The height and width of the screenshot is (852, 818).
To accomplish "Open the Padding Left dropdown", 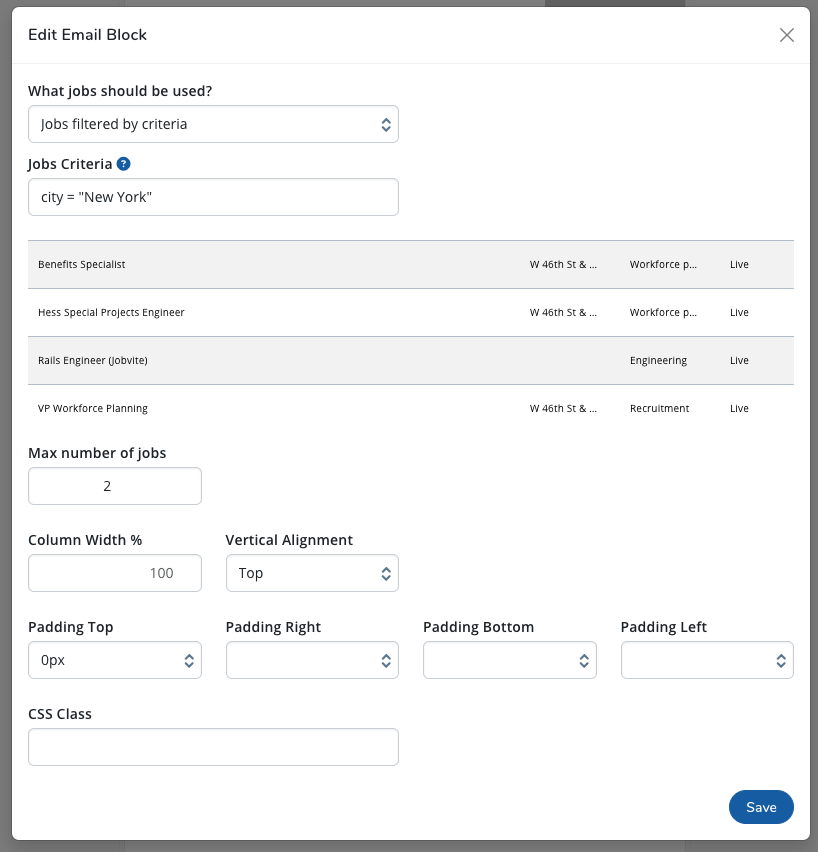I will (x=707, y=660).
